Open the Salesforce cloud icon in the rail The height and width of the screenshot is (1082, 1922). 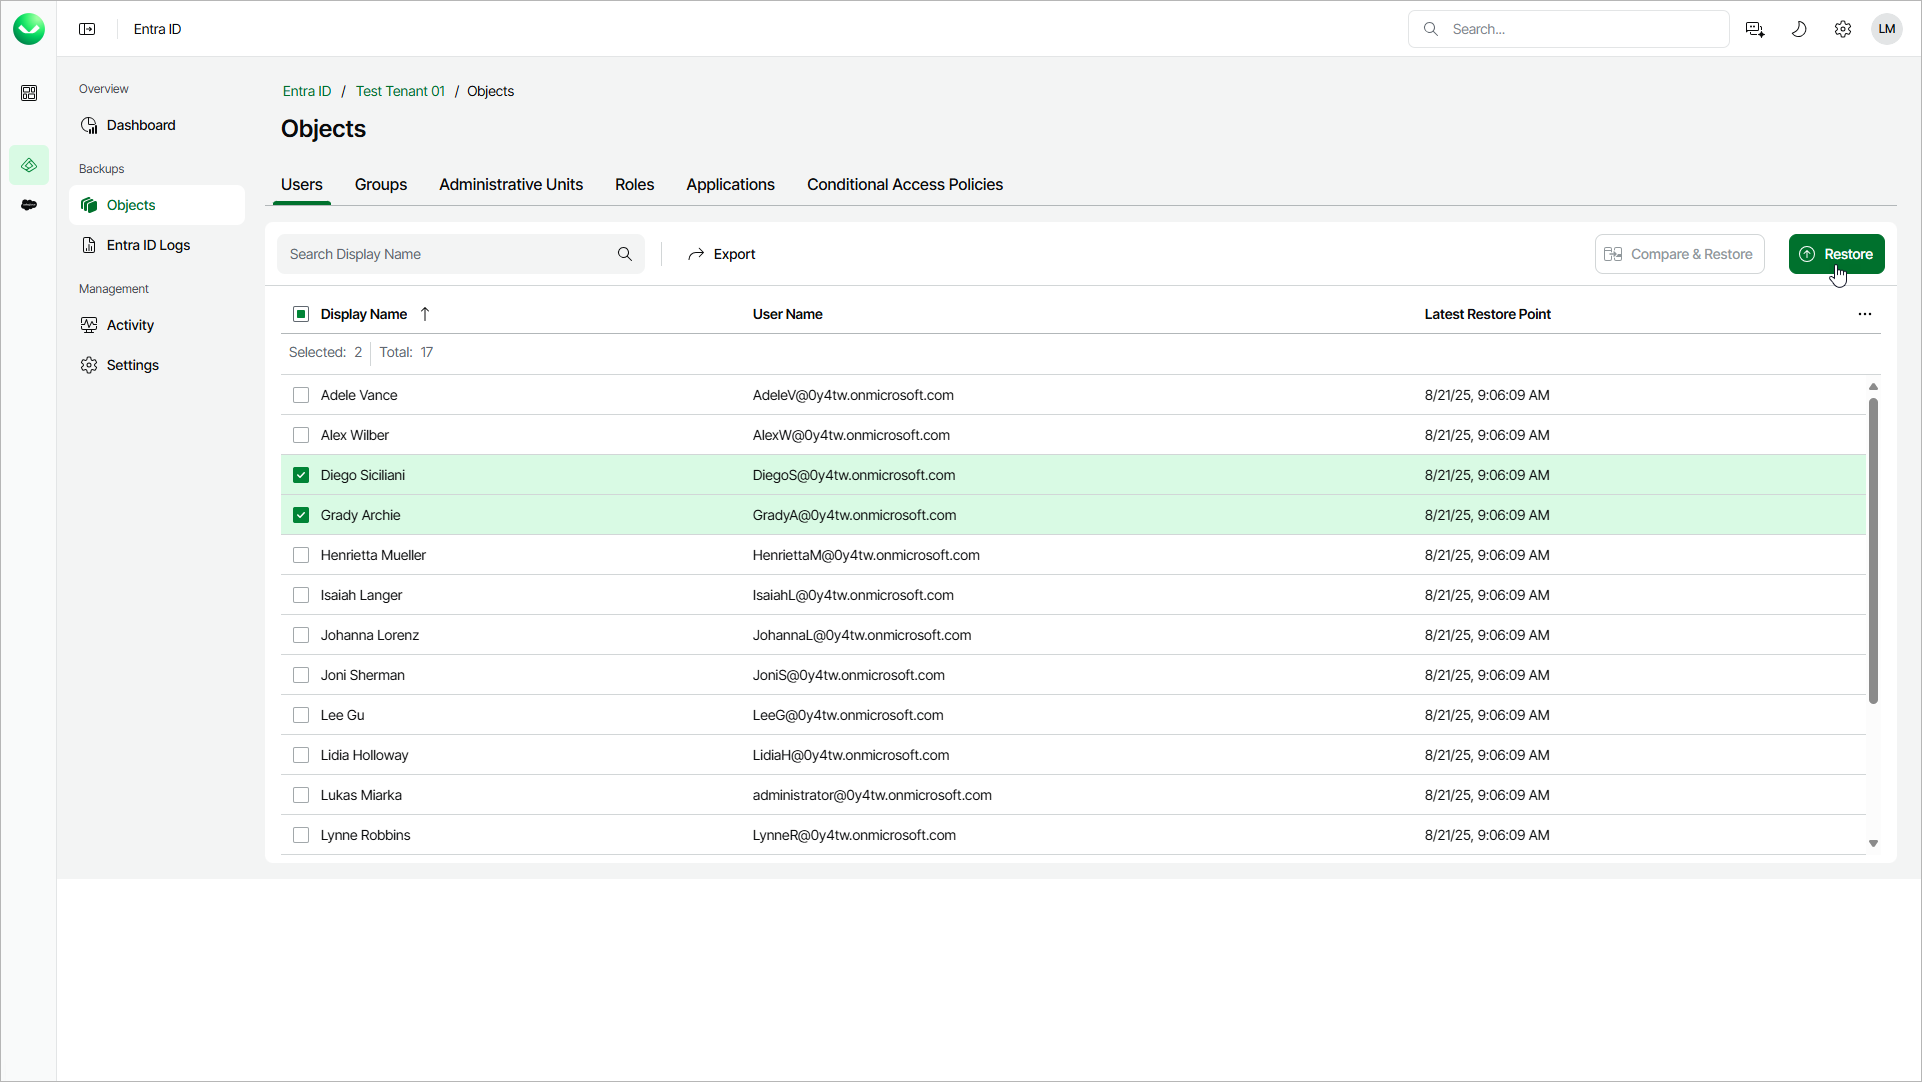(x=29, y=205)
